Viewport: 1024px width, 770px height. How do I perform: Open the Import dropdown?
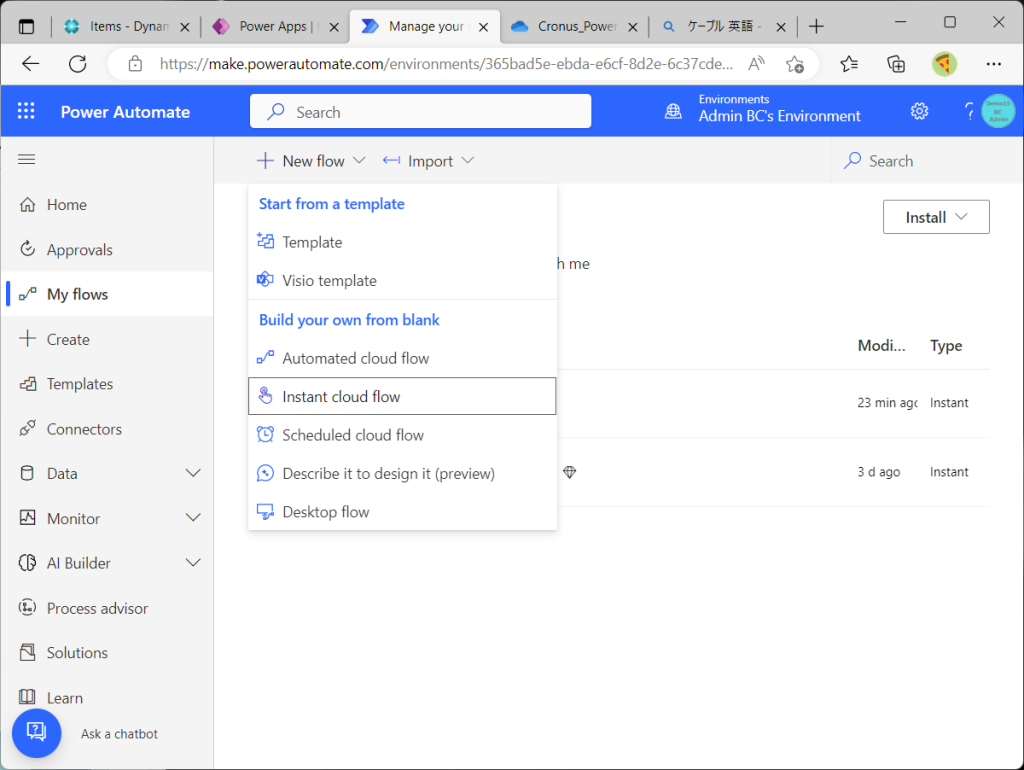click(428, 161)
